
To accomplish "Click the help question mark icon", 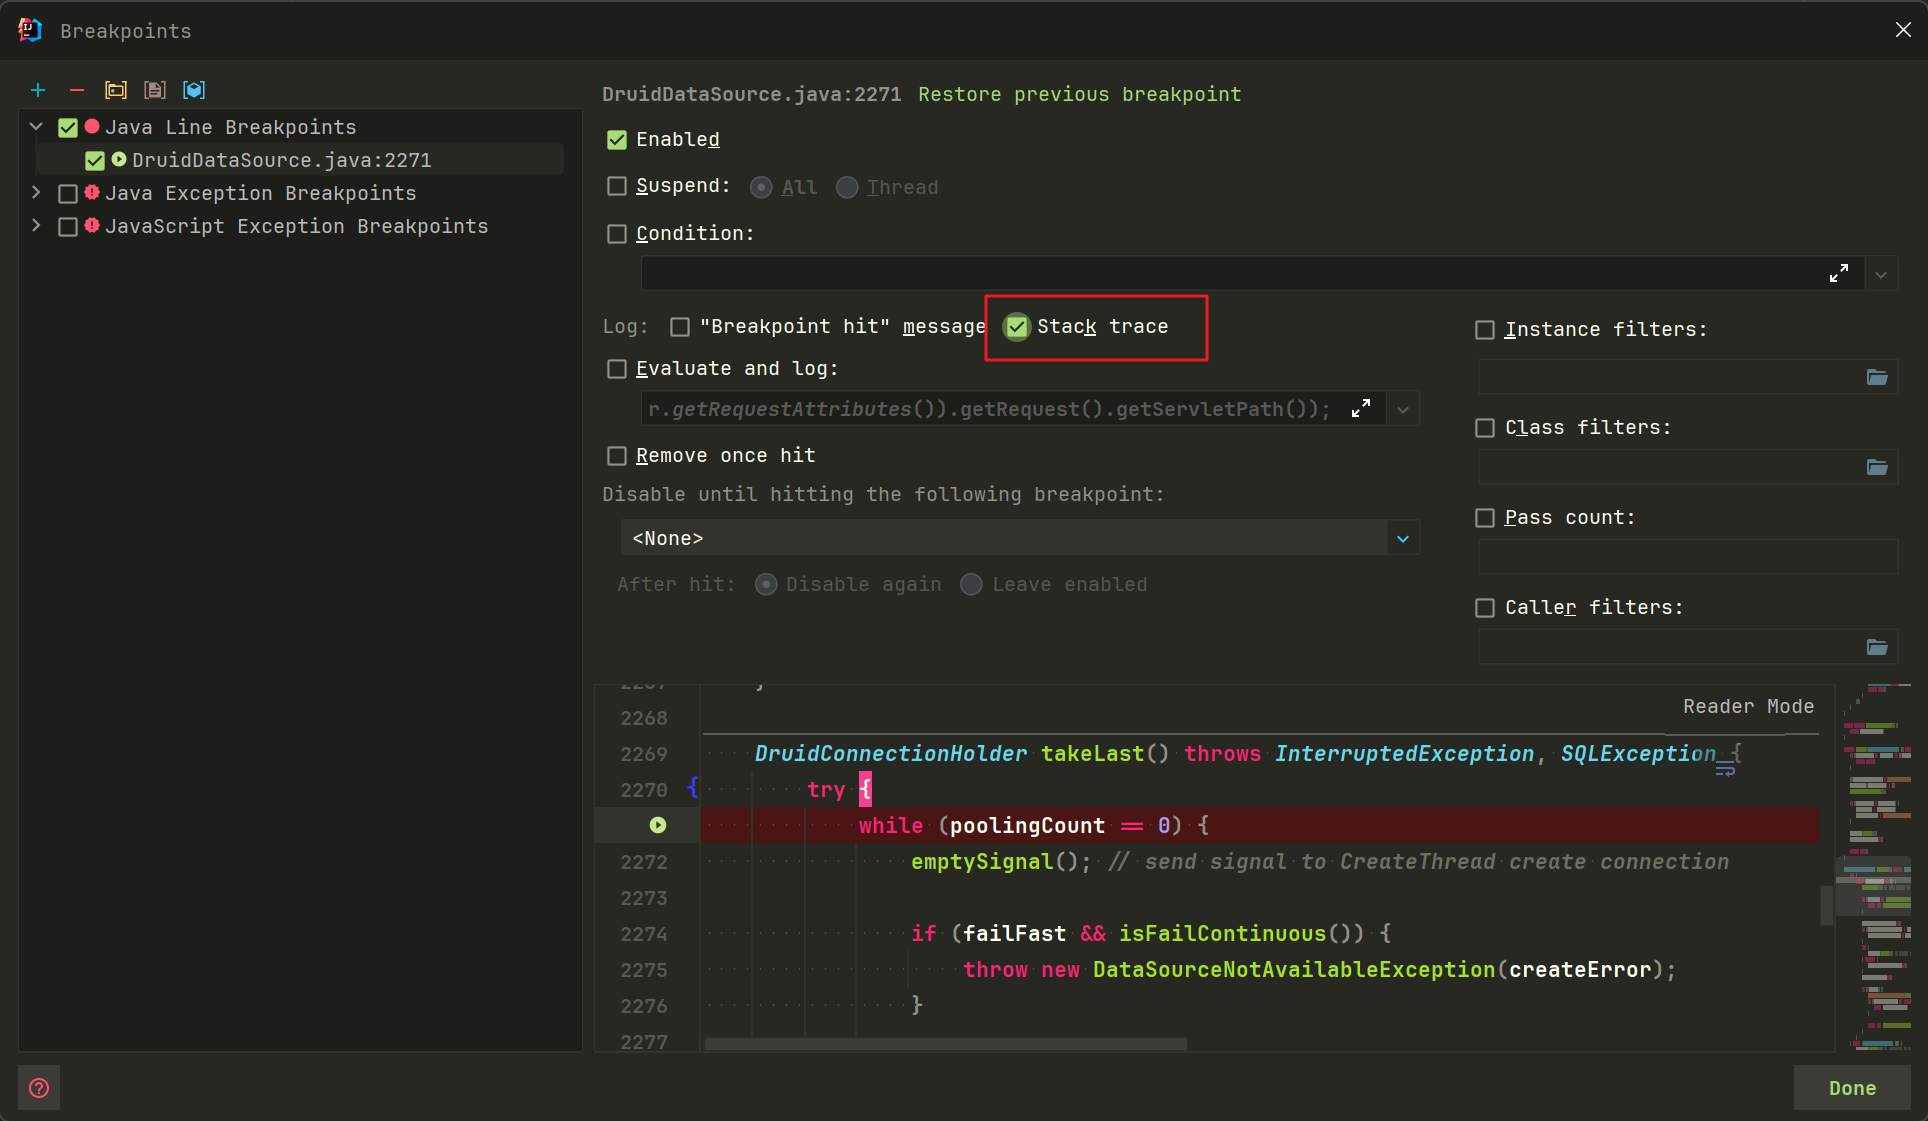I will point(39,1088).
